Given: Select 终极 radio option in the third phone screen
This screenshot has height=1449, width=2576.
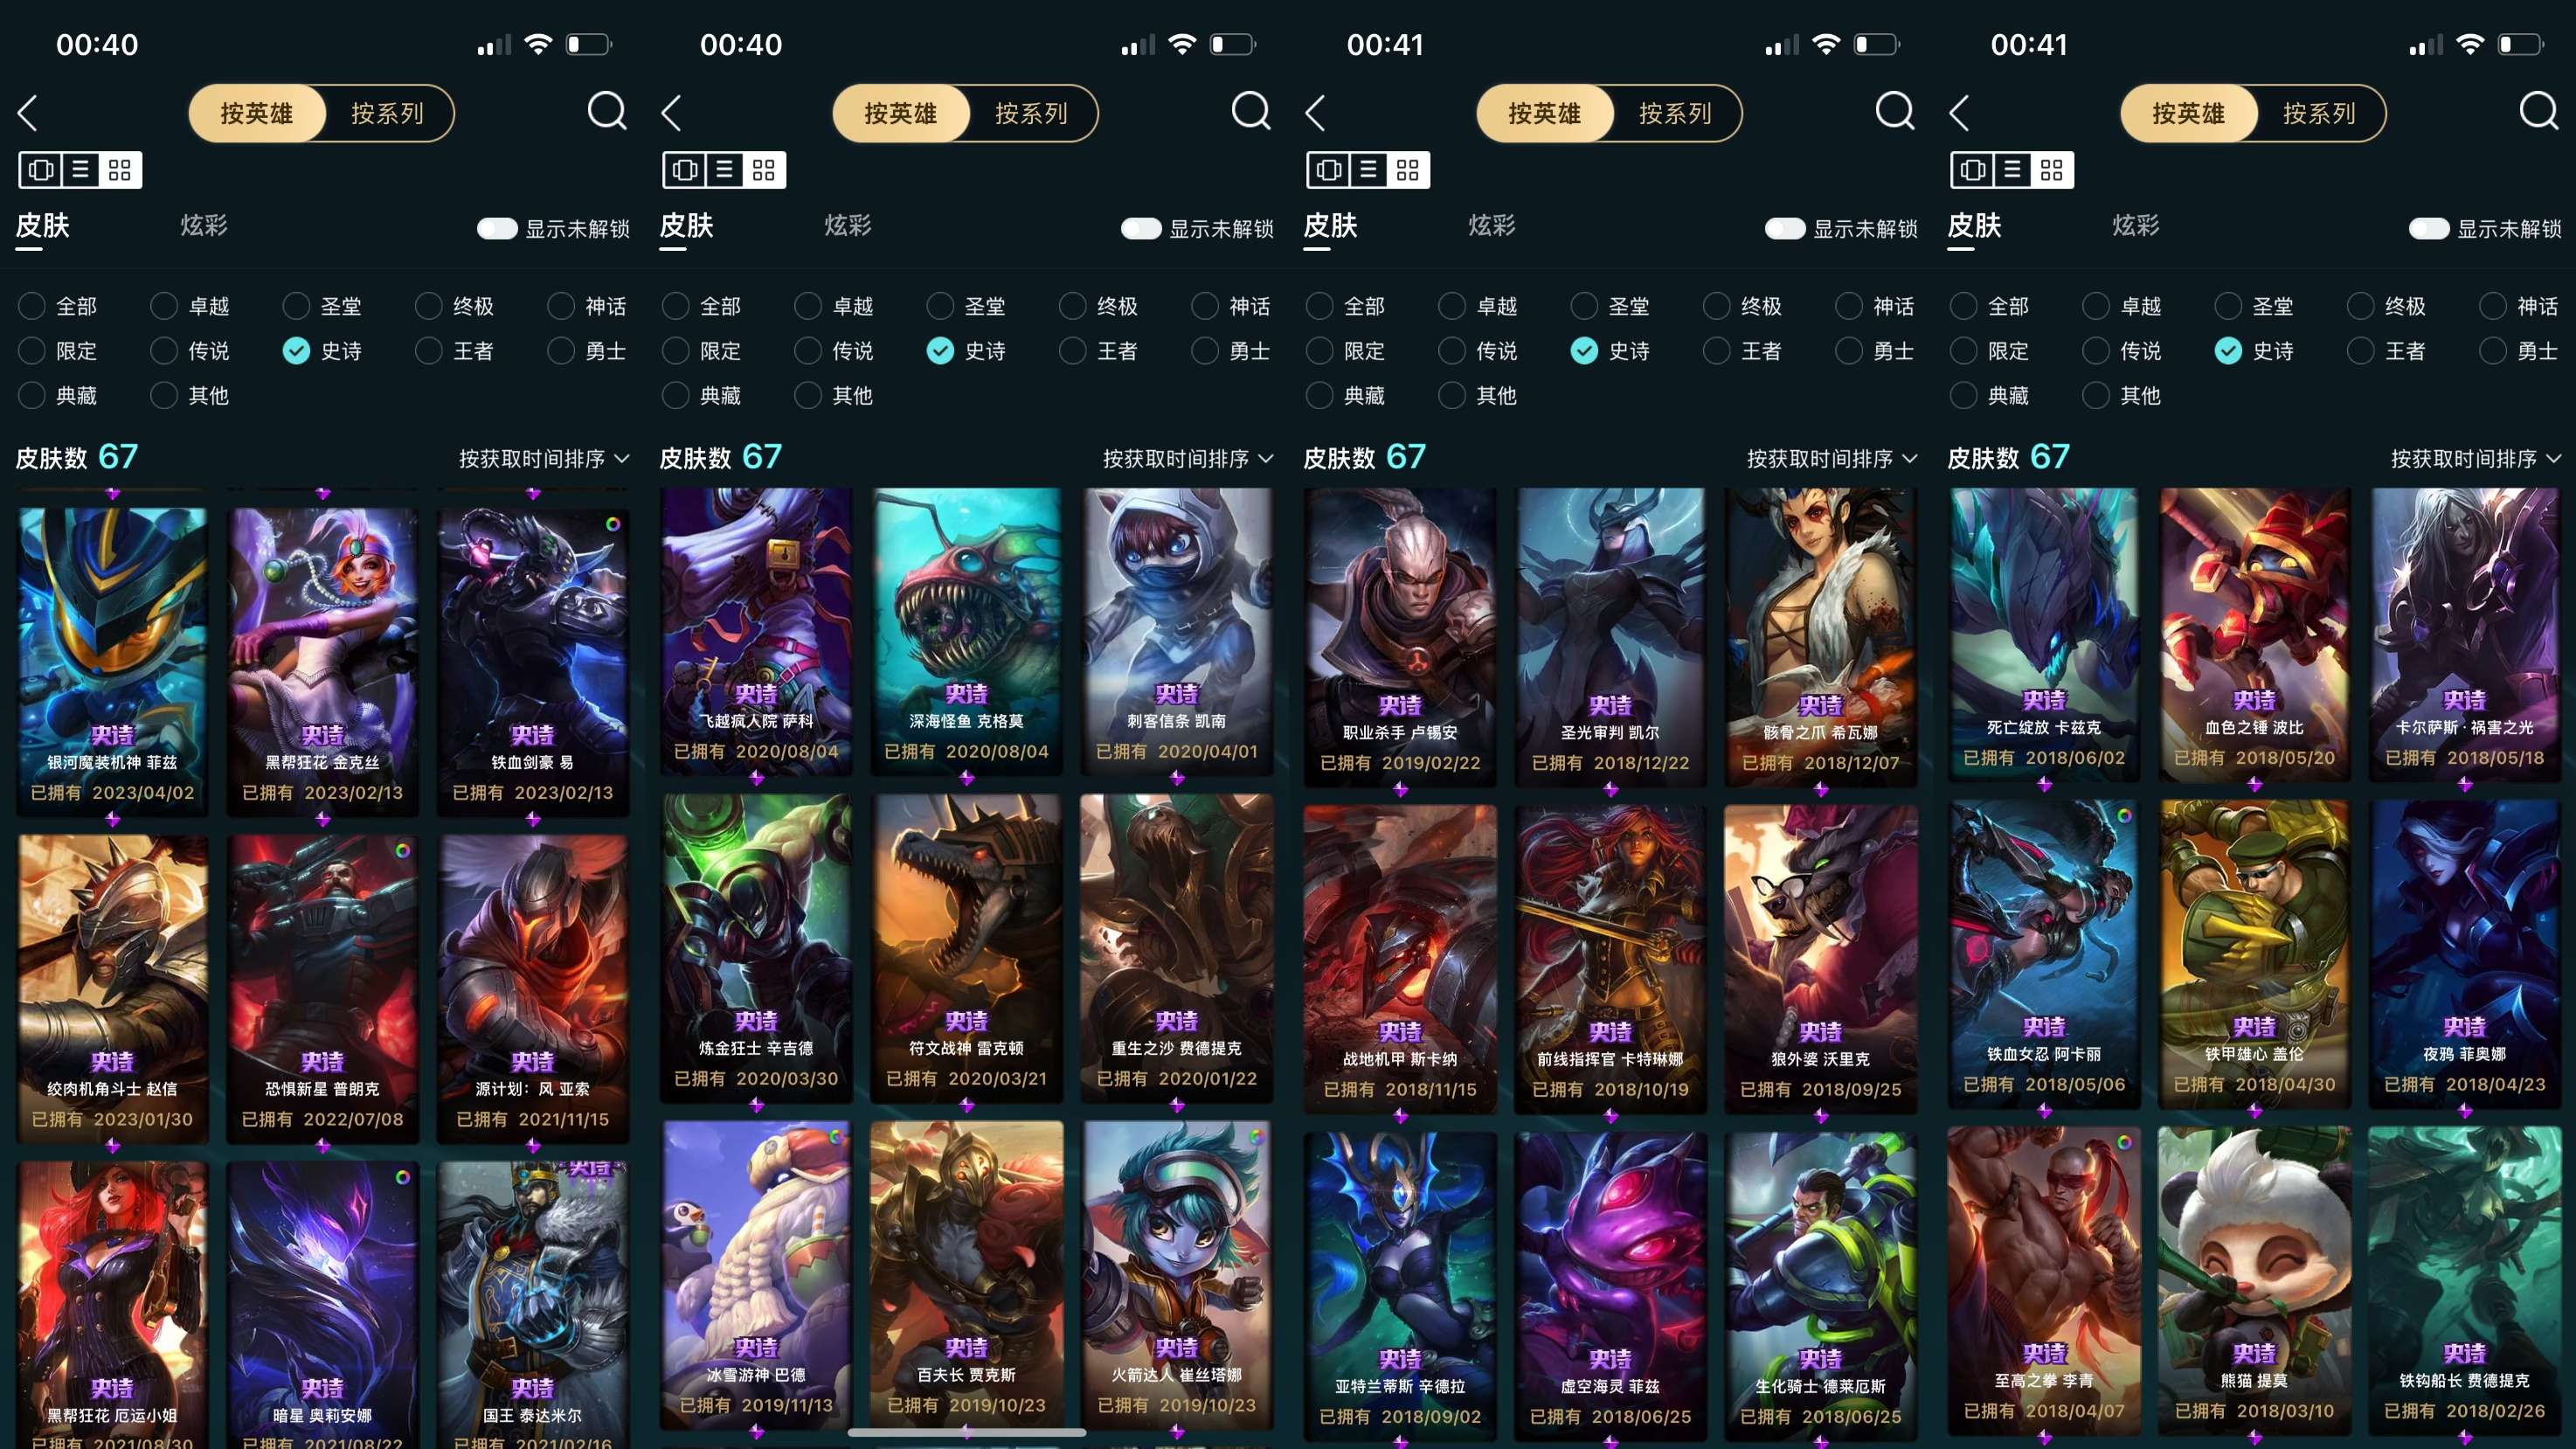Looking at the screenshot, I should [x=1742, y=306].
